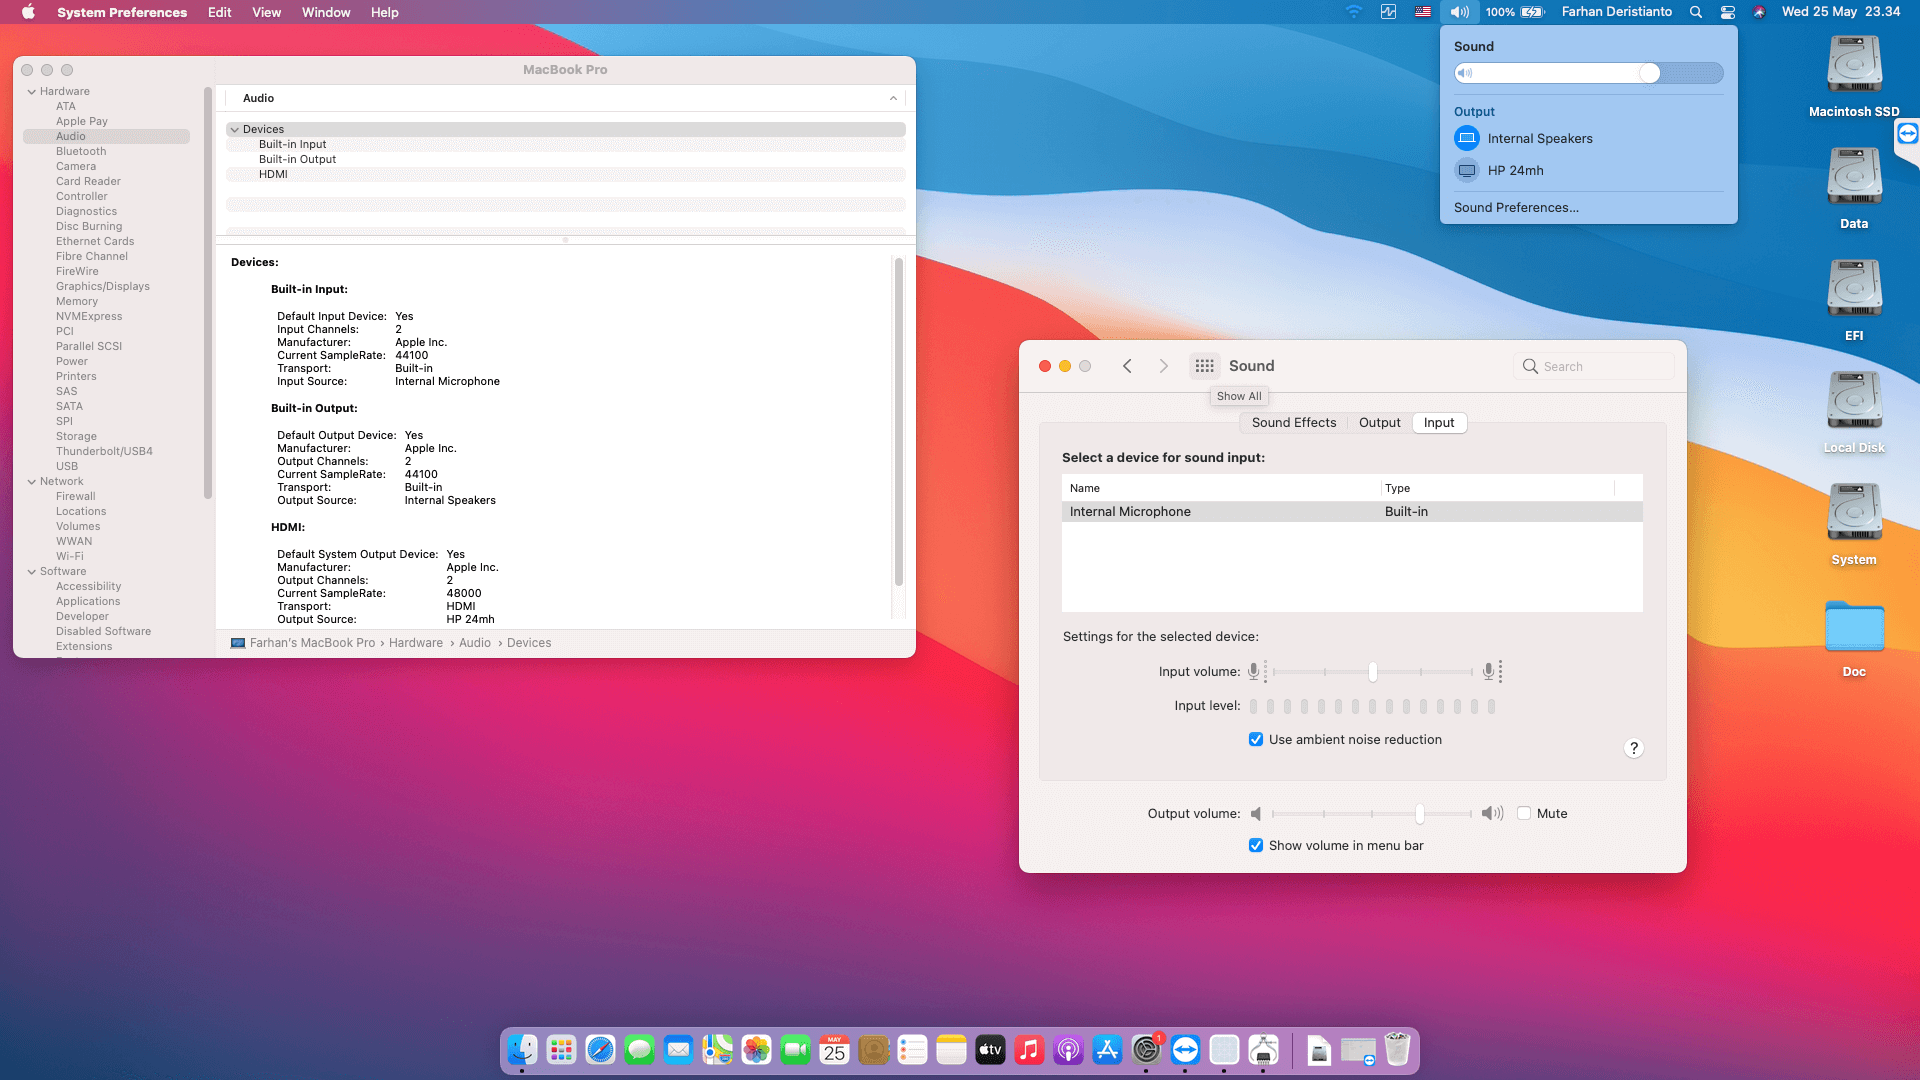Open Calendar app in the dock
This screenshot has width=1920, height=1080.
834,1050
